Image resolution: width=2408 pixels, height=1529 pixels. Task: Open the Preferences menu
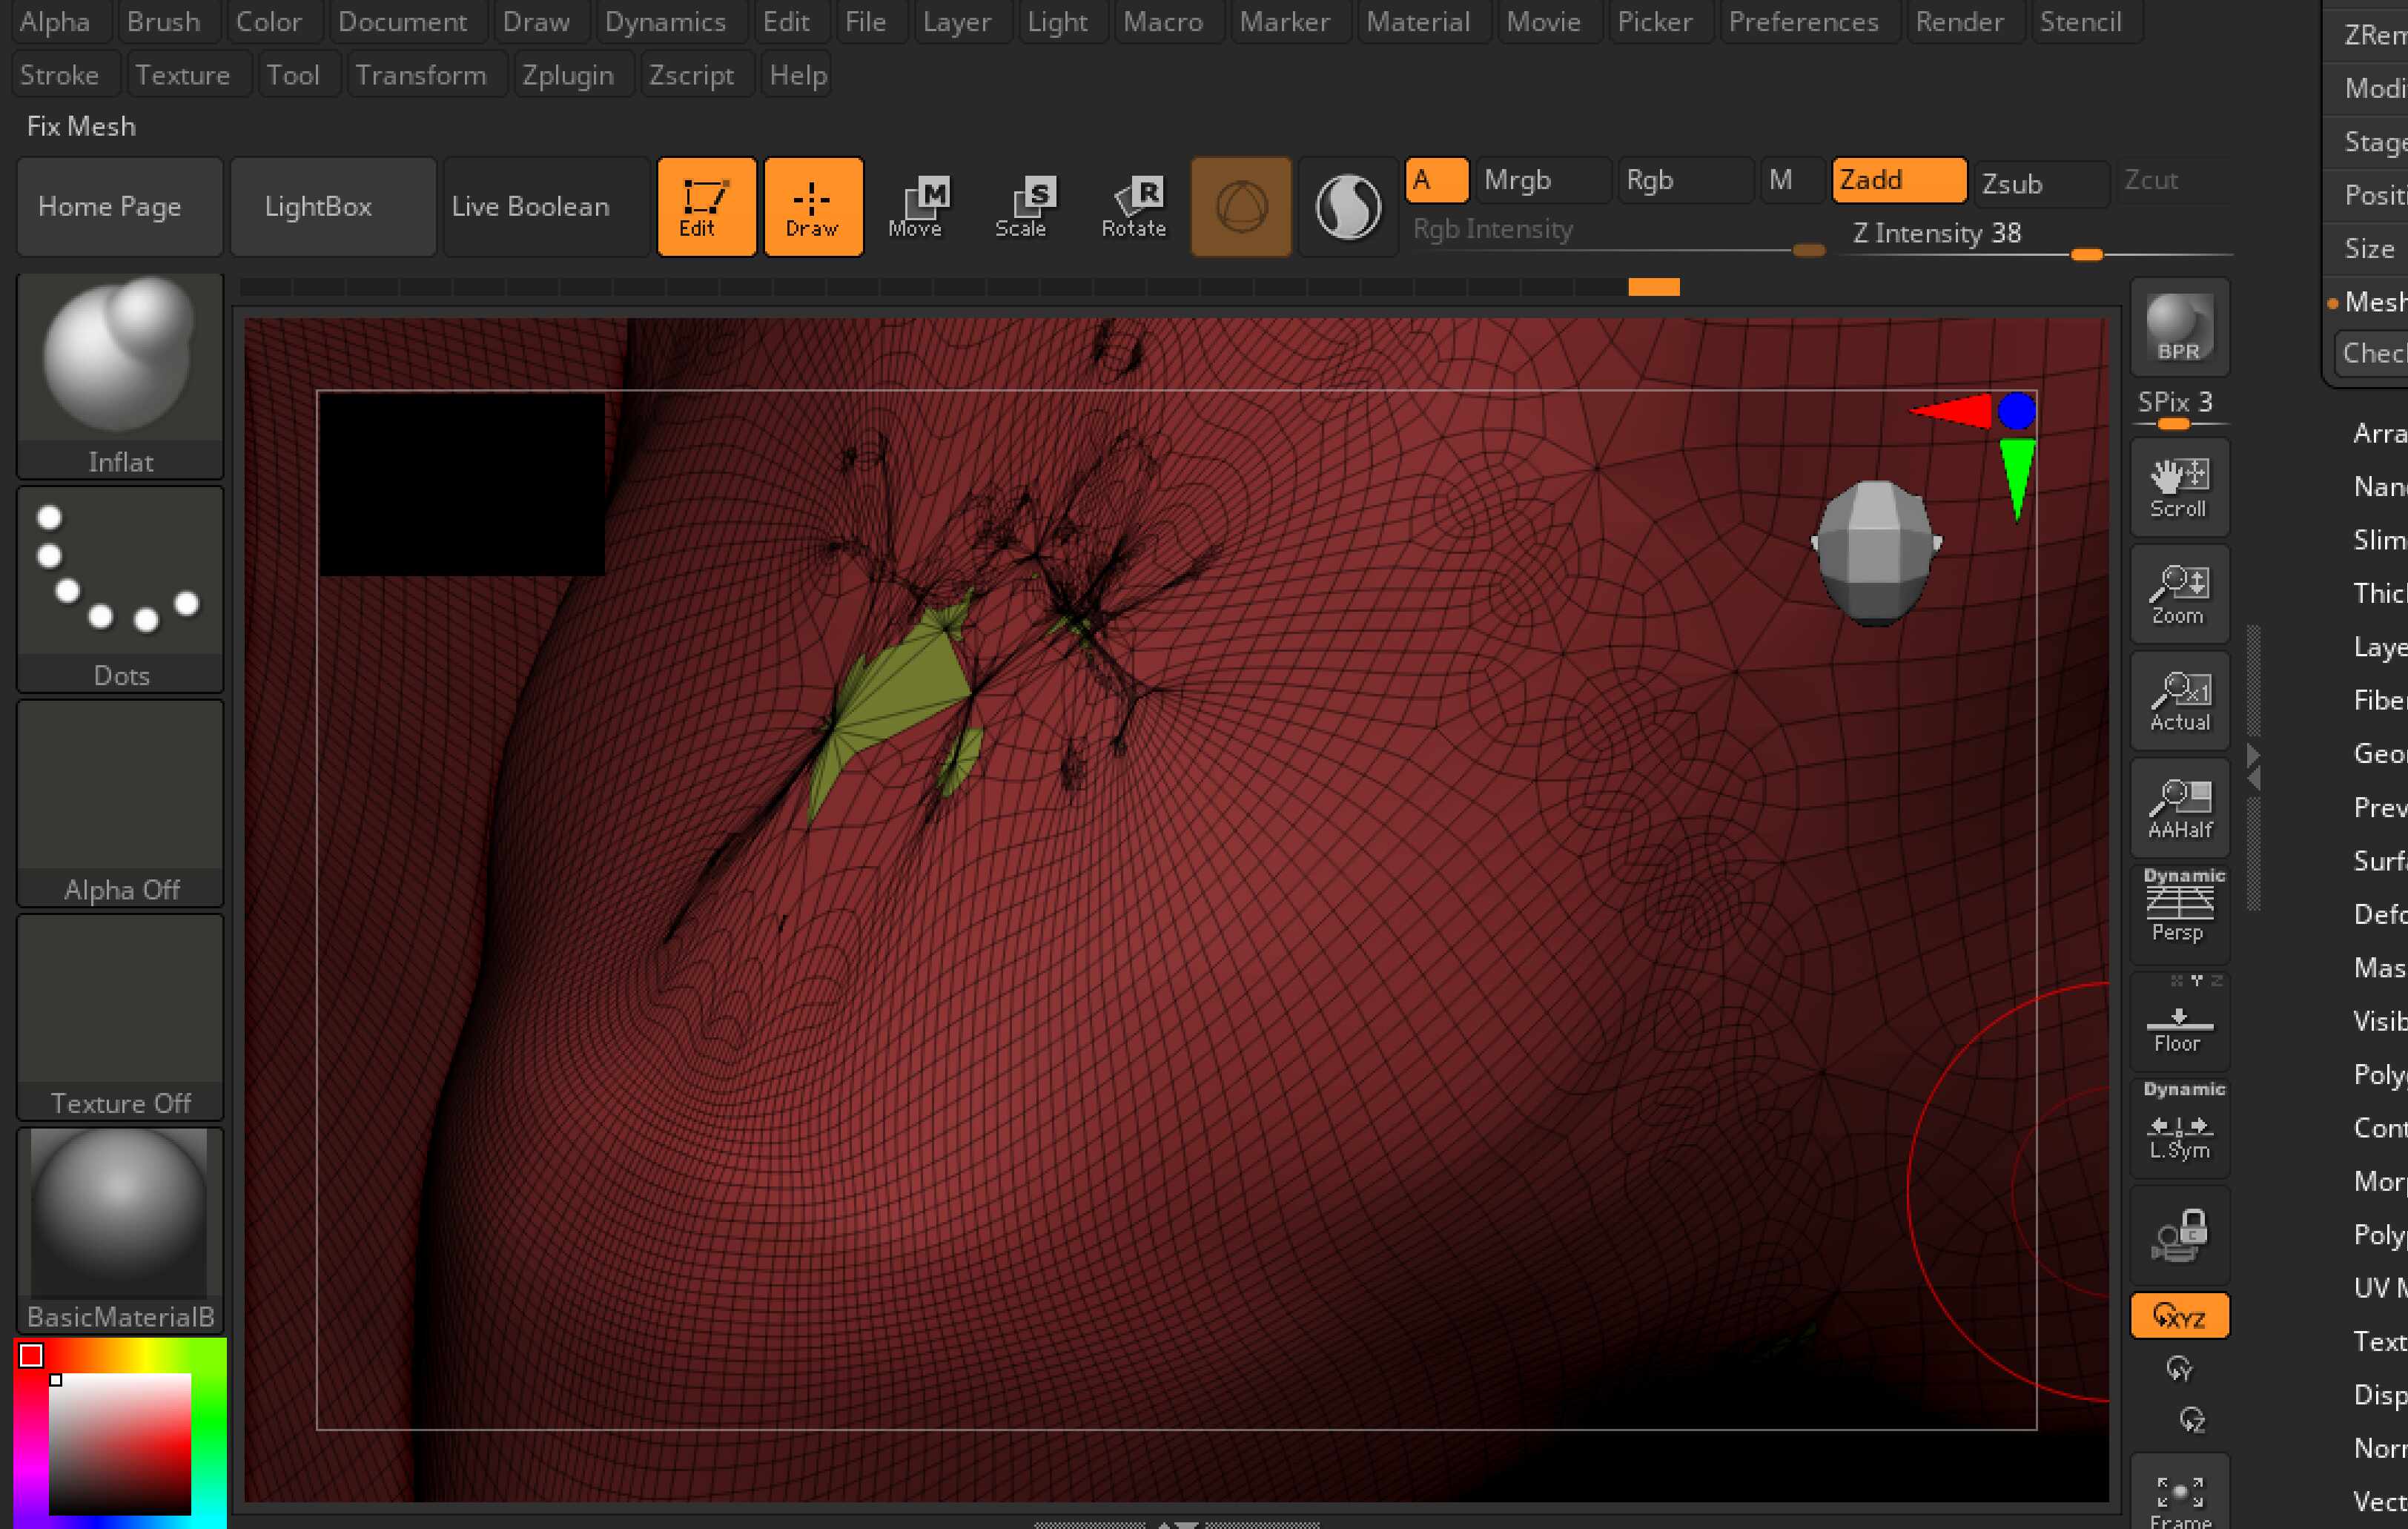(x=1802, y=22)
